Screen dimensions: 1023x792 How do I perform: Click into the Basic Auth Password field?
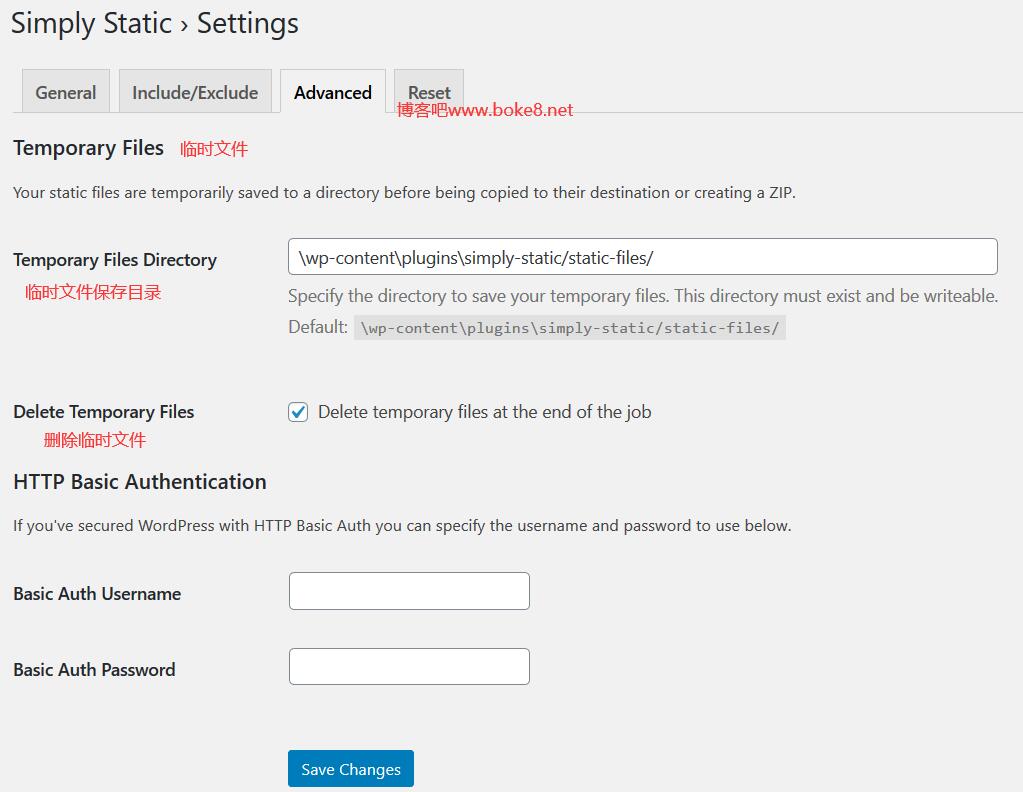coord(409,666)
